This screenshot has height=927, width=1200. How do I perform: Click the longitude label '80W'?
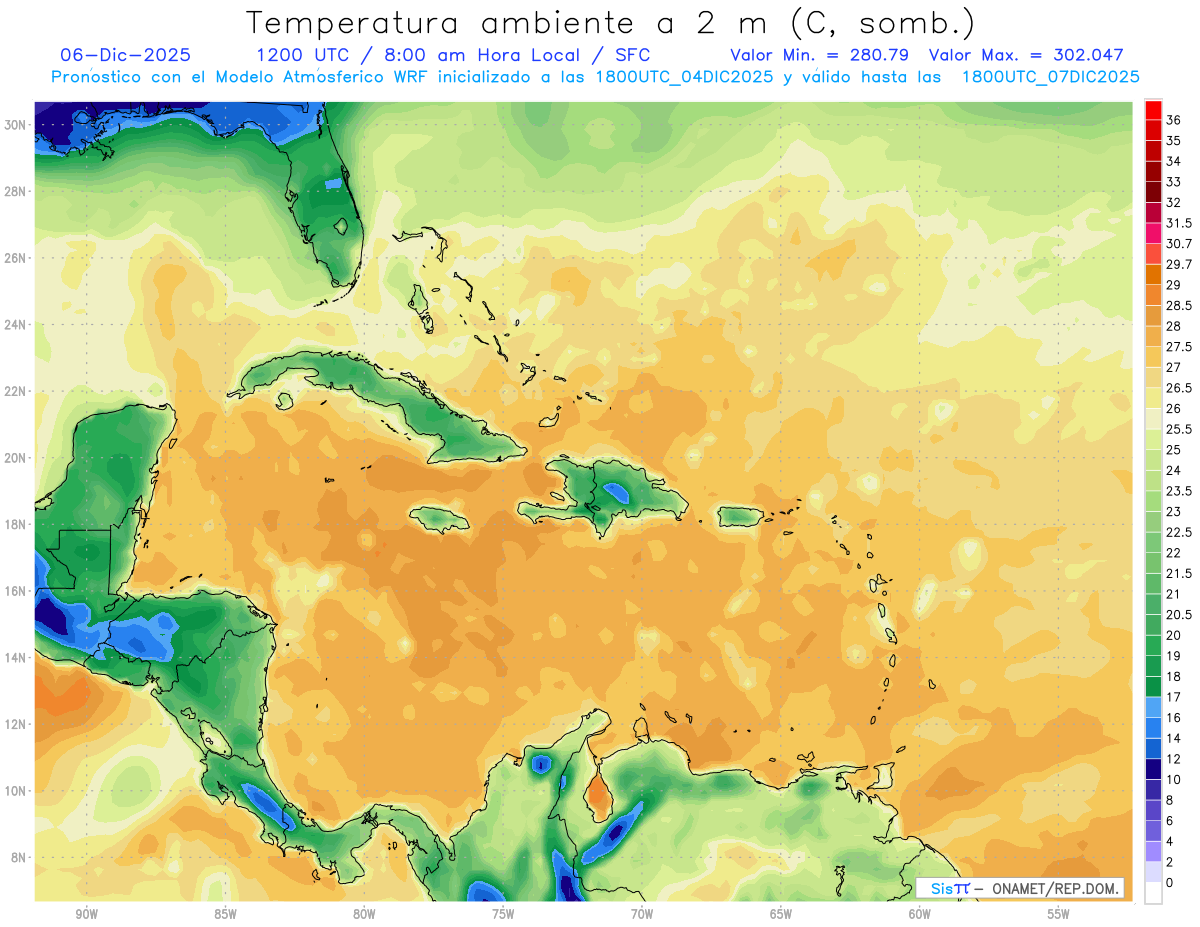tap(364, 915)
